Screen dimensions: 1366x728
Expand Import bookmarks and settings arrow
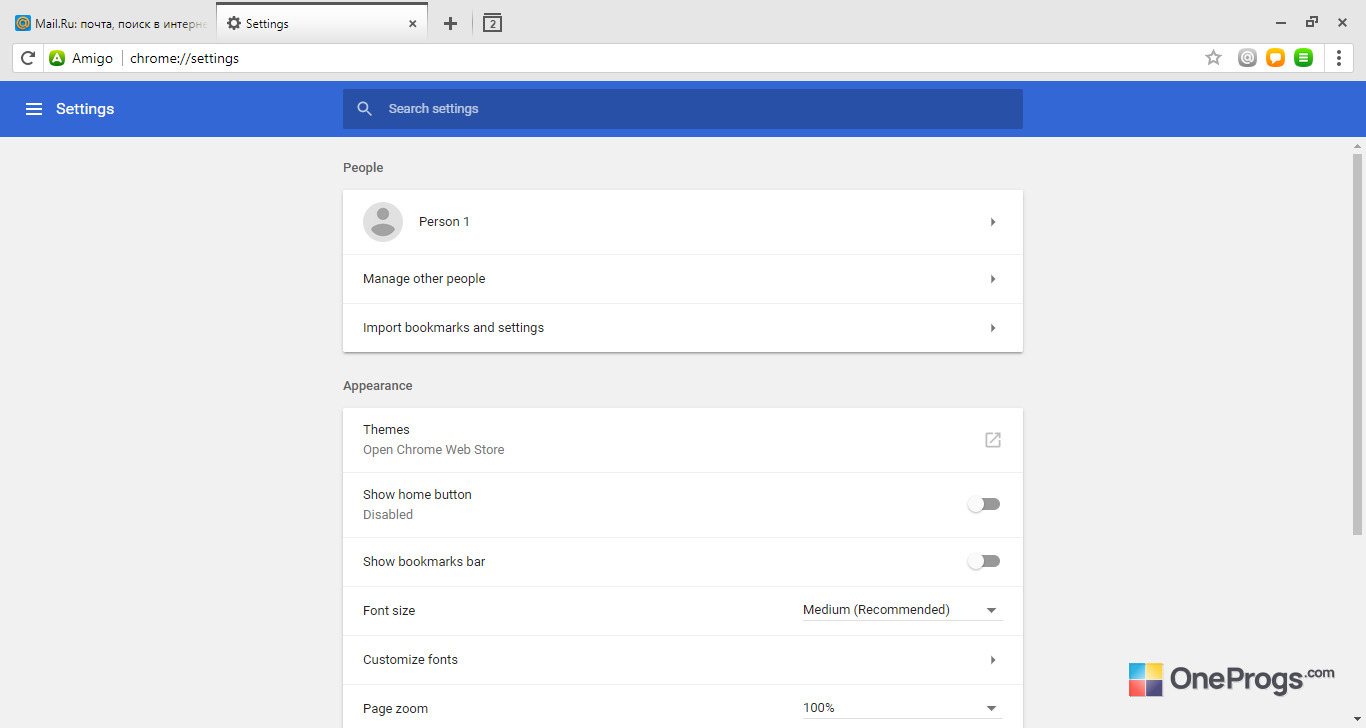pyautogui.click(x=993, y=328)
